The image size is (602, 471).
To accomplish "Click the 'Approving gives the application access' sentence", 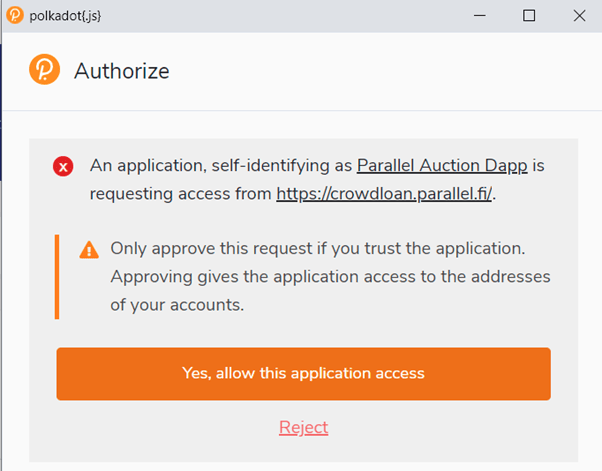I will point(330,276).
